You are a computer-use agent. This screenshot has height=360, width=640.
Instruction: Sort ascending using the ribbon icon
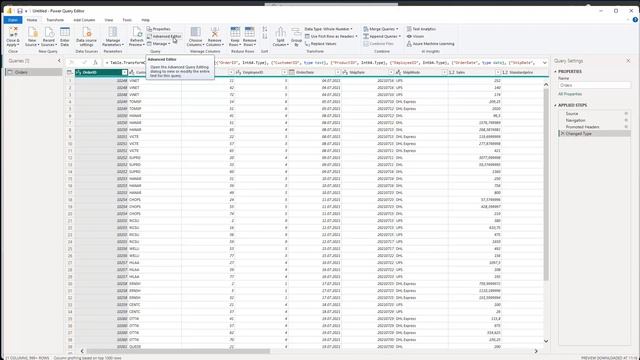(265, 29)
